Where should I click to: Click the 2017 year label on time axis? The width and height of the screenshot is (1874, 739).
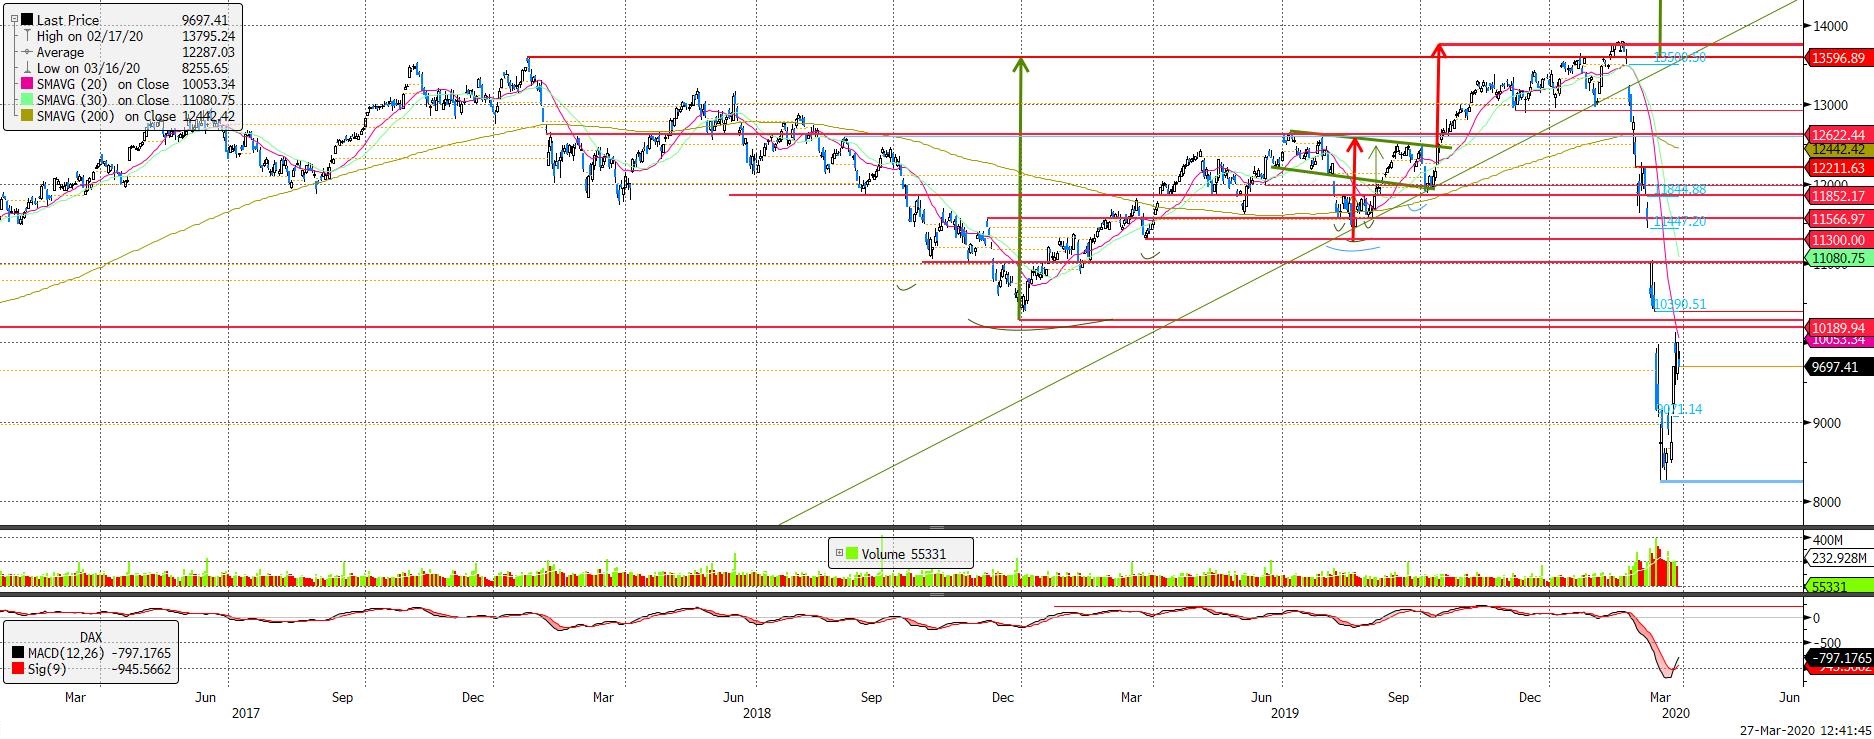point(246,713)
